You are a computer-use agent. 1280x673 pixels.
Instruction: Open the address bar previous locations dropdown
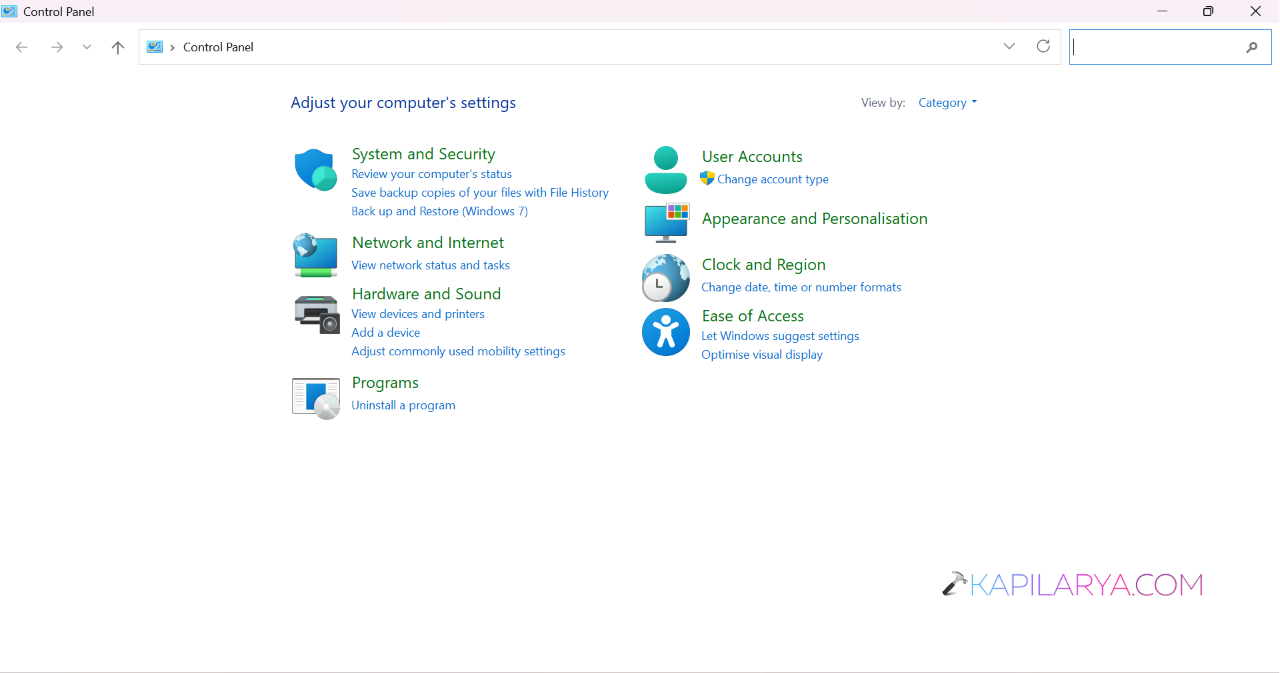tap(1009, 46)
